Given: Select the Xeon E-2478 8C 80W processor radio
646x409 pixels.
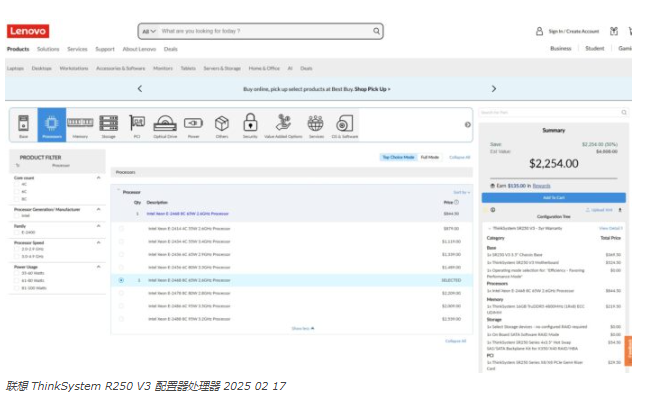Looking at the screenshot, I should 121,293.
